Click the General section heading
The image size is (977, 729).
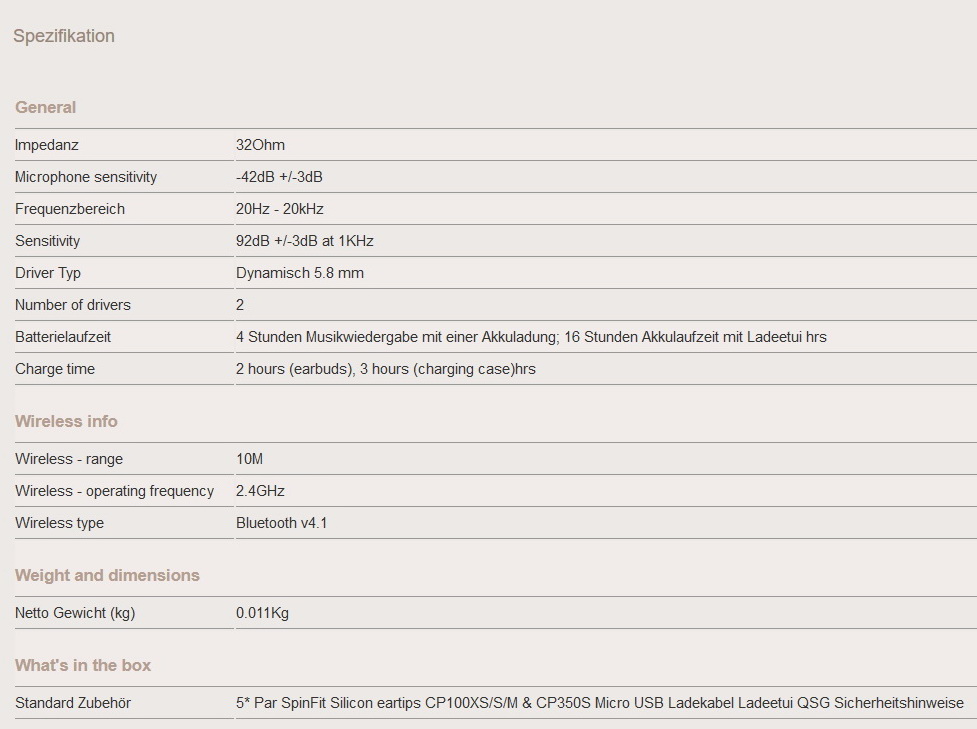click(x=46, y=107)
